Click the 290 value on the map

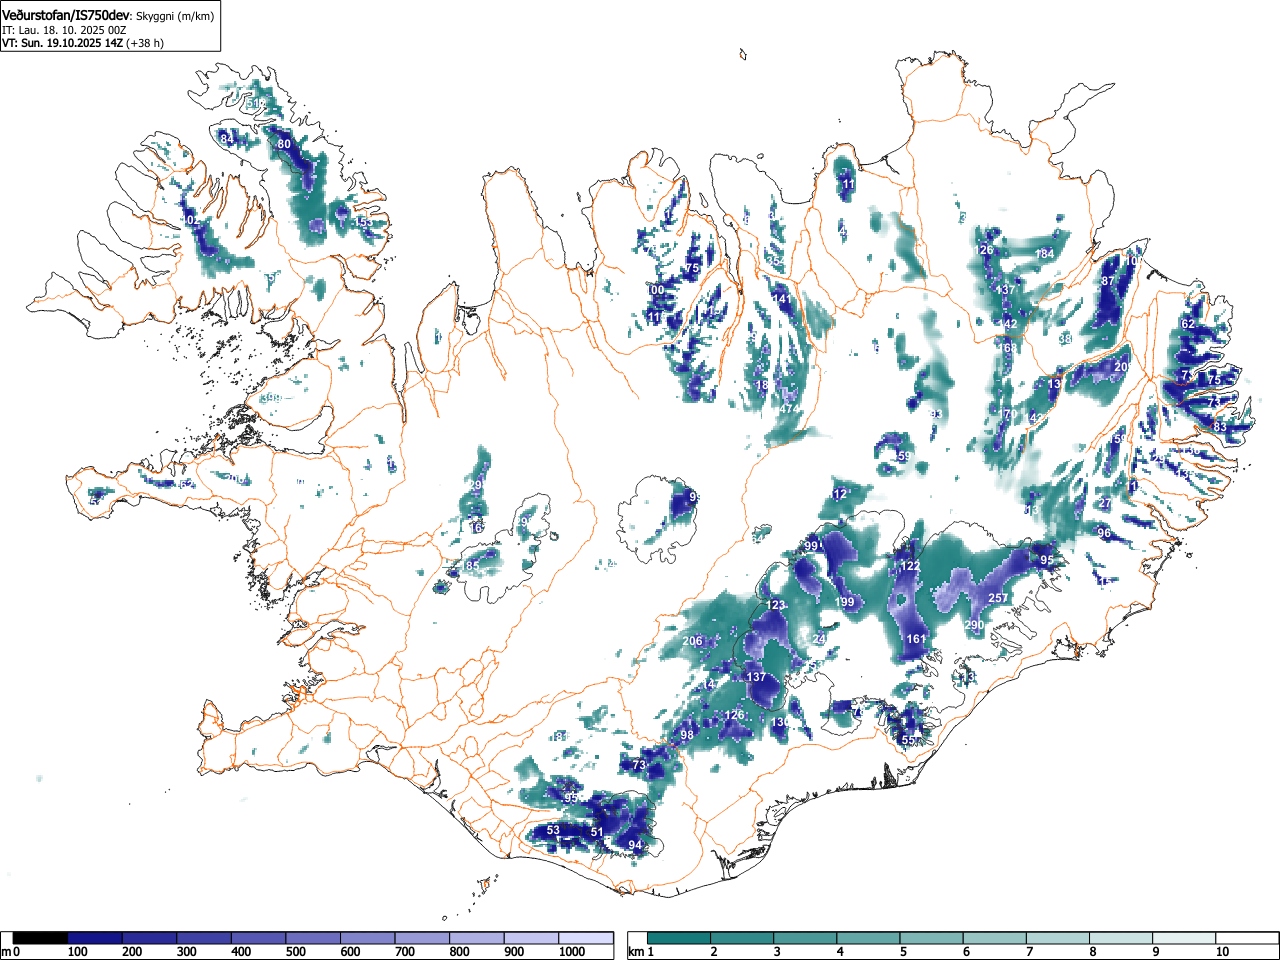[974, 625]
